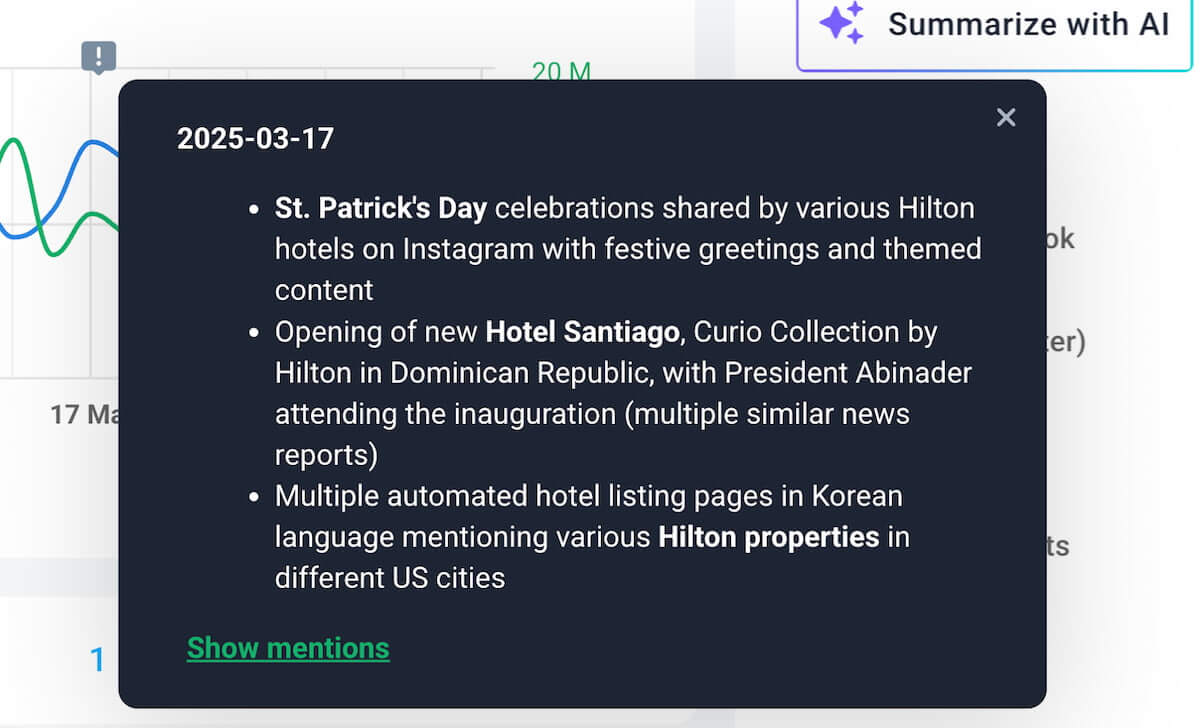
Task: Open Show mentions for this date
Action: [x=288, y=647]
